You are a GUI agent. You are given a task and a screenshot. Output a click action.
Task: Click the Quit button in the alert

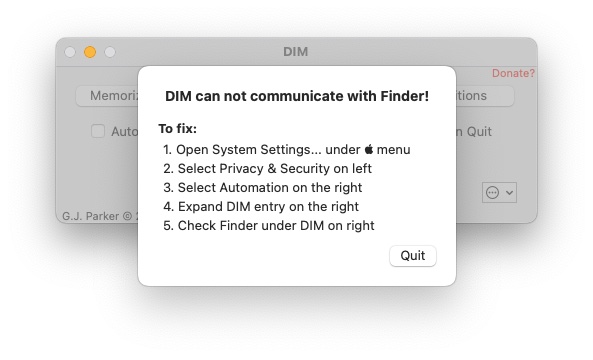pos(413,256)
